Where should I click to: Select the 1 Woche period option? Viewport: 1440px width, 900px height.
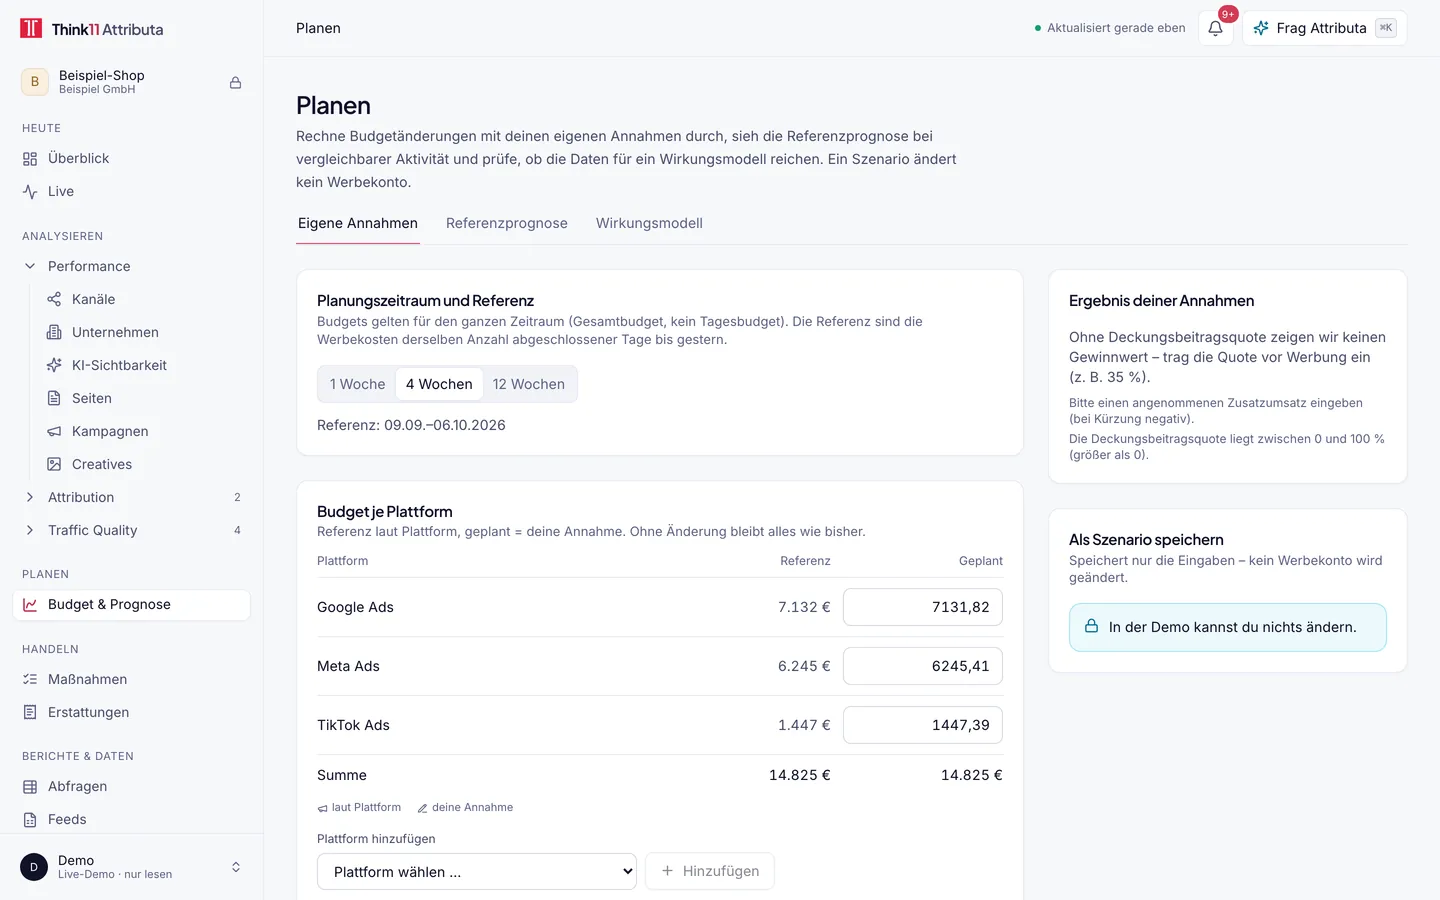point(357,384)
